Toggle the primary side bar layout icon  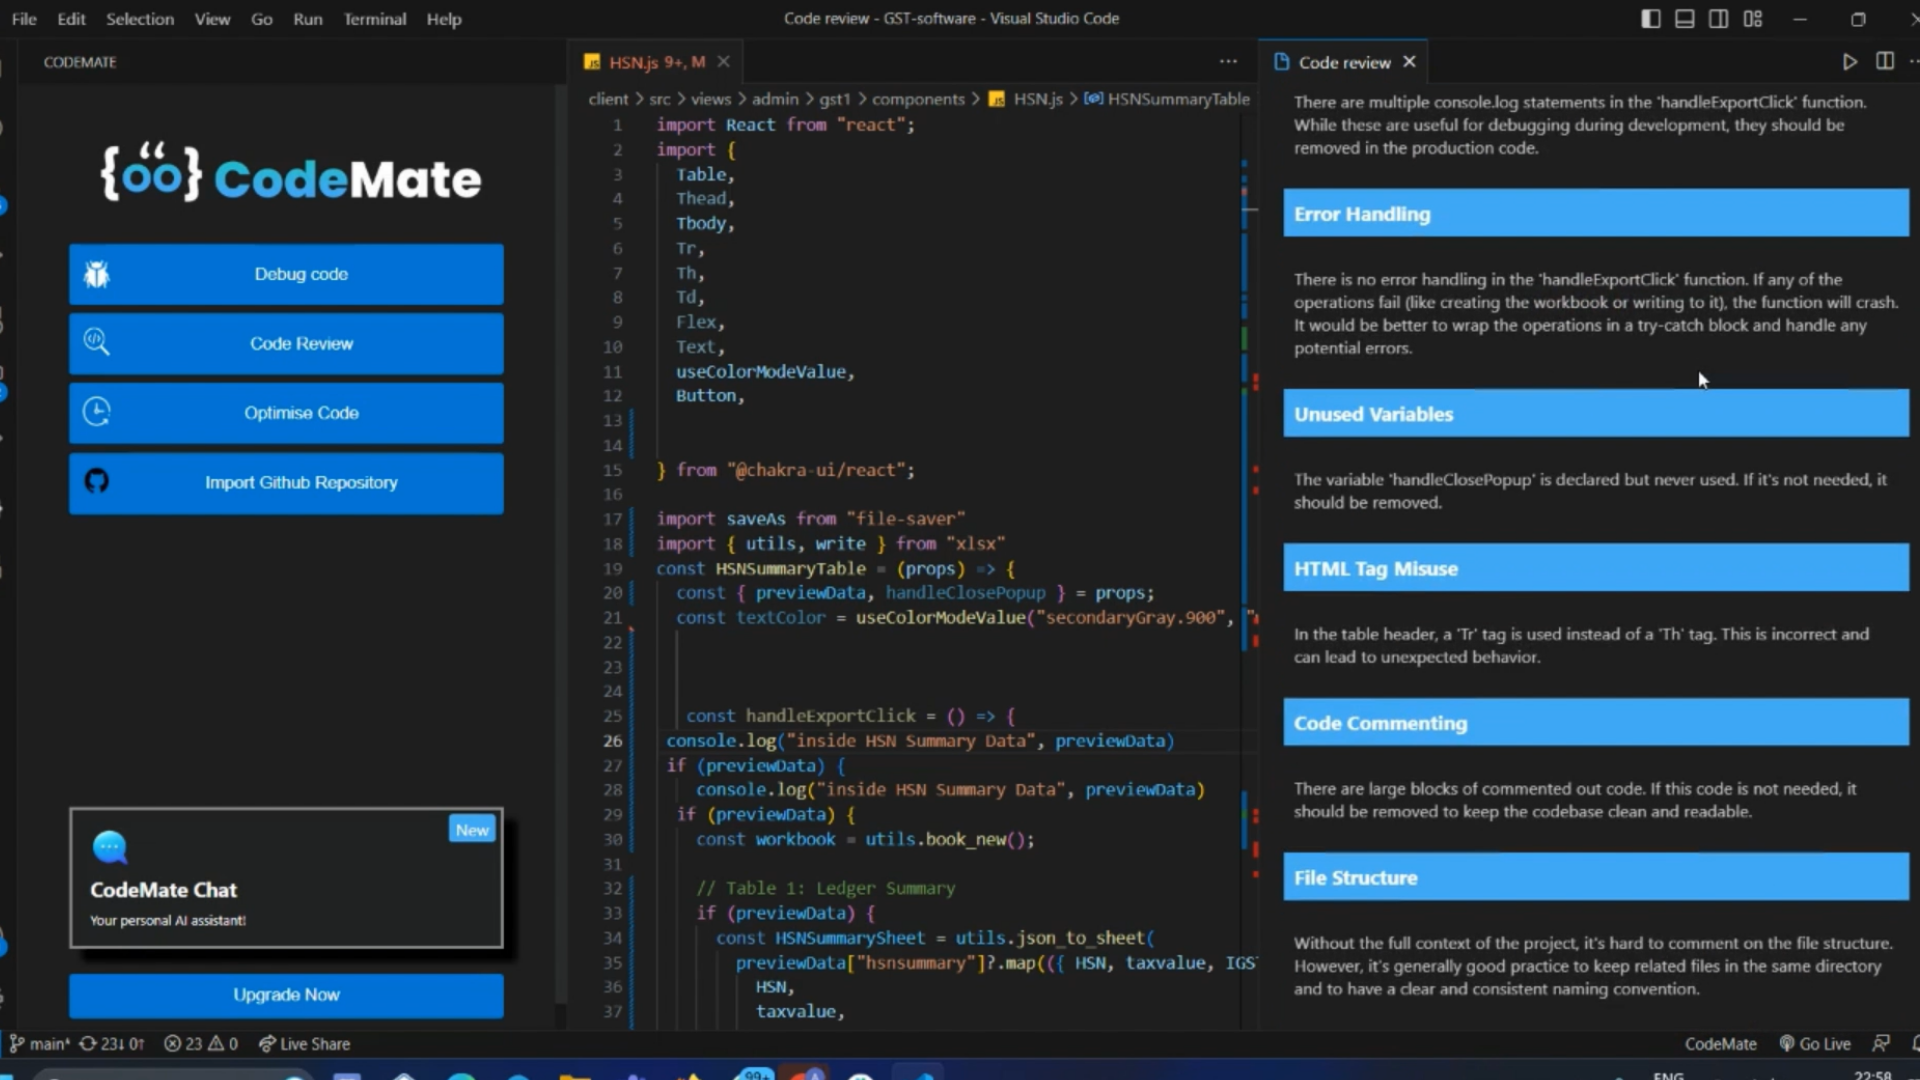point(1651,19)
